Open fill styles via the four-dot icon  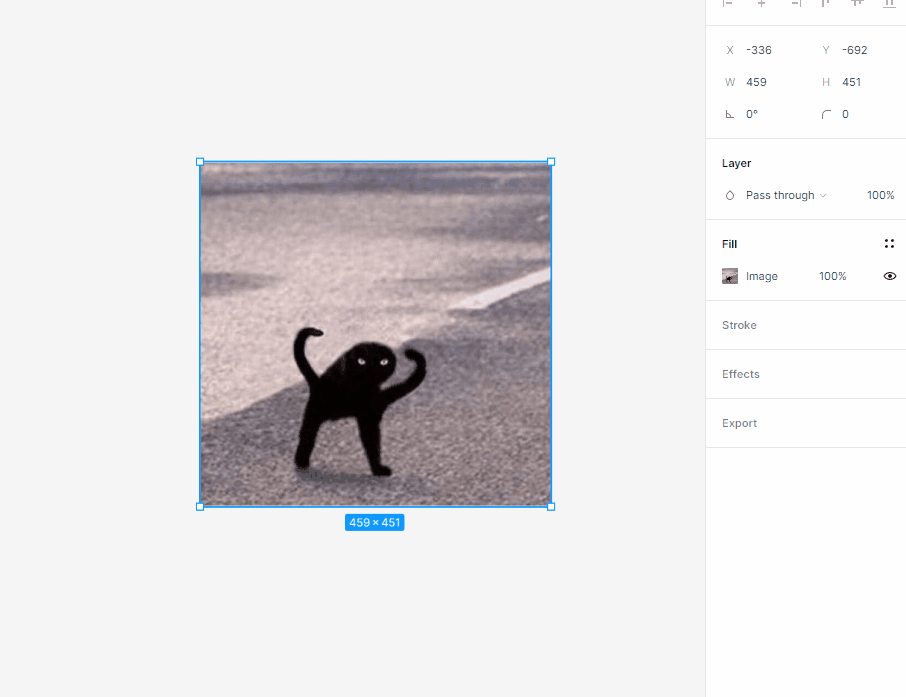pos(889,243)
